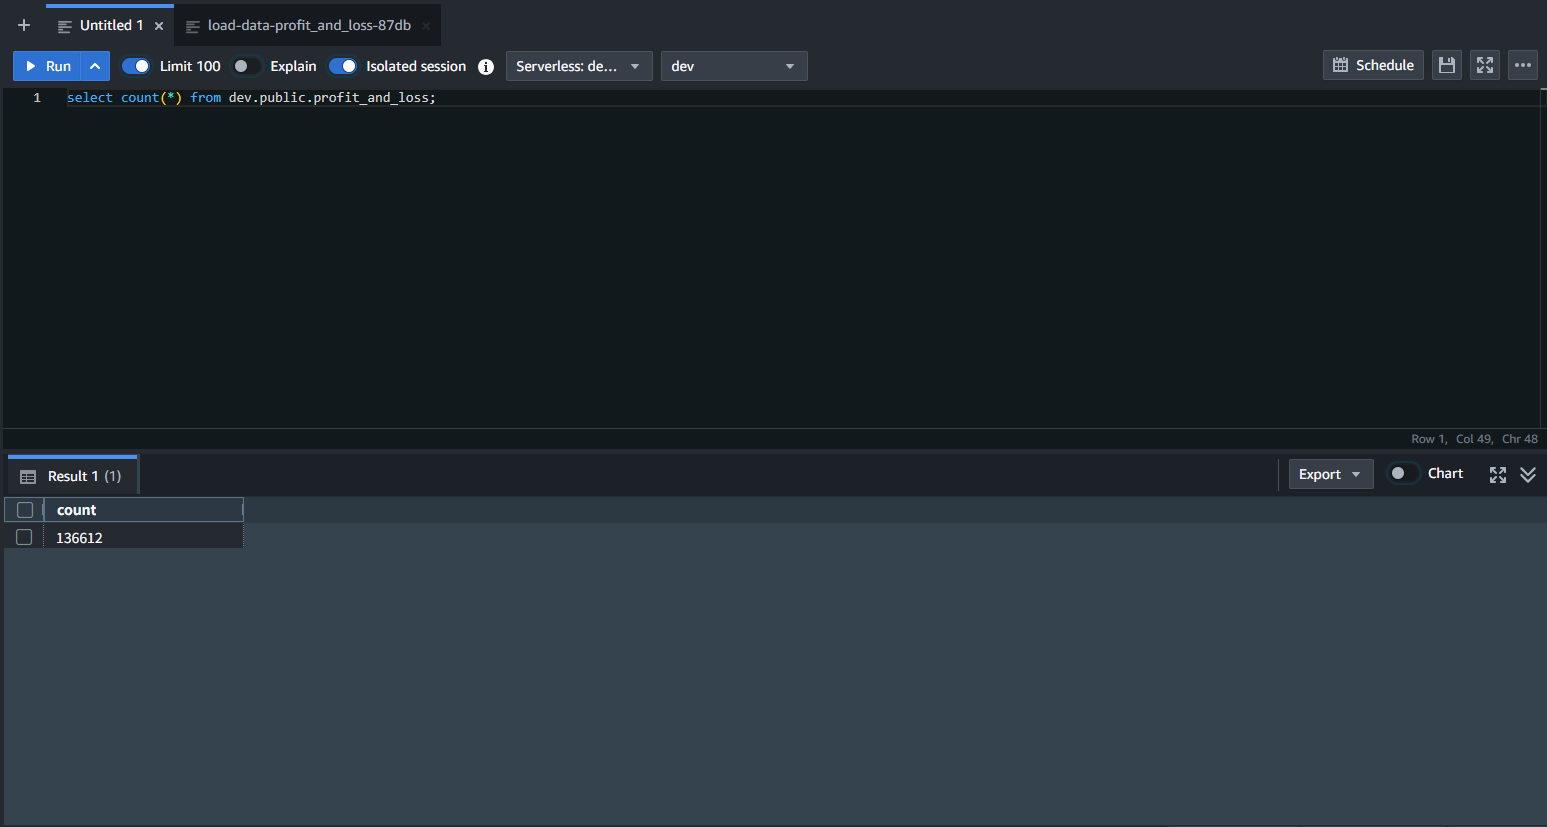Close the load-data-profit_and_loss-87db tab

(426, 26)
